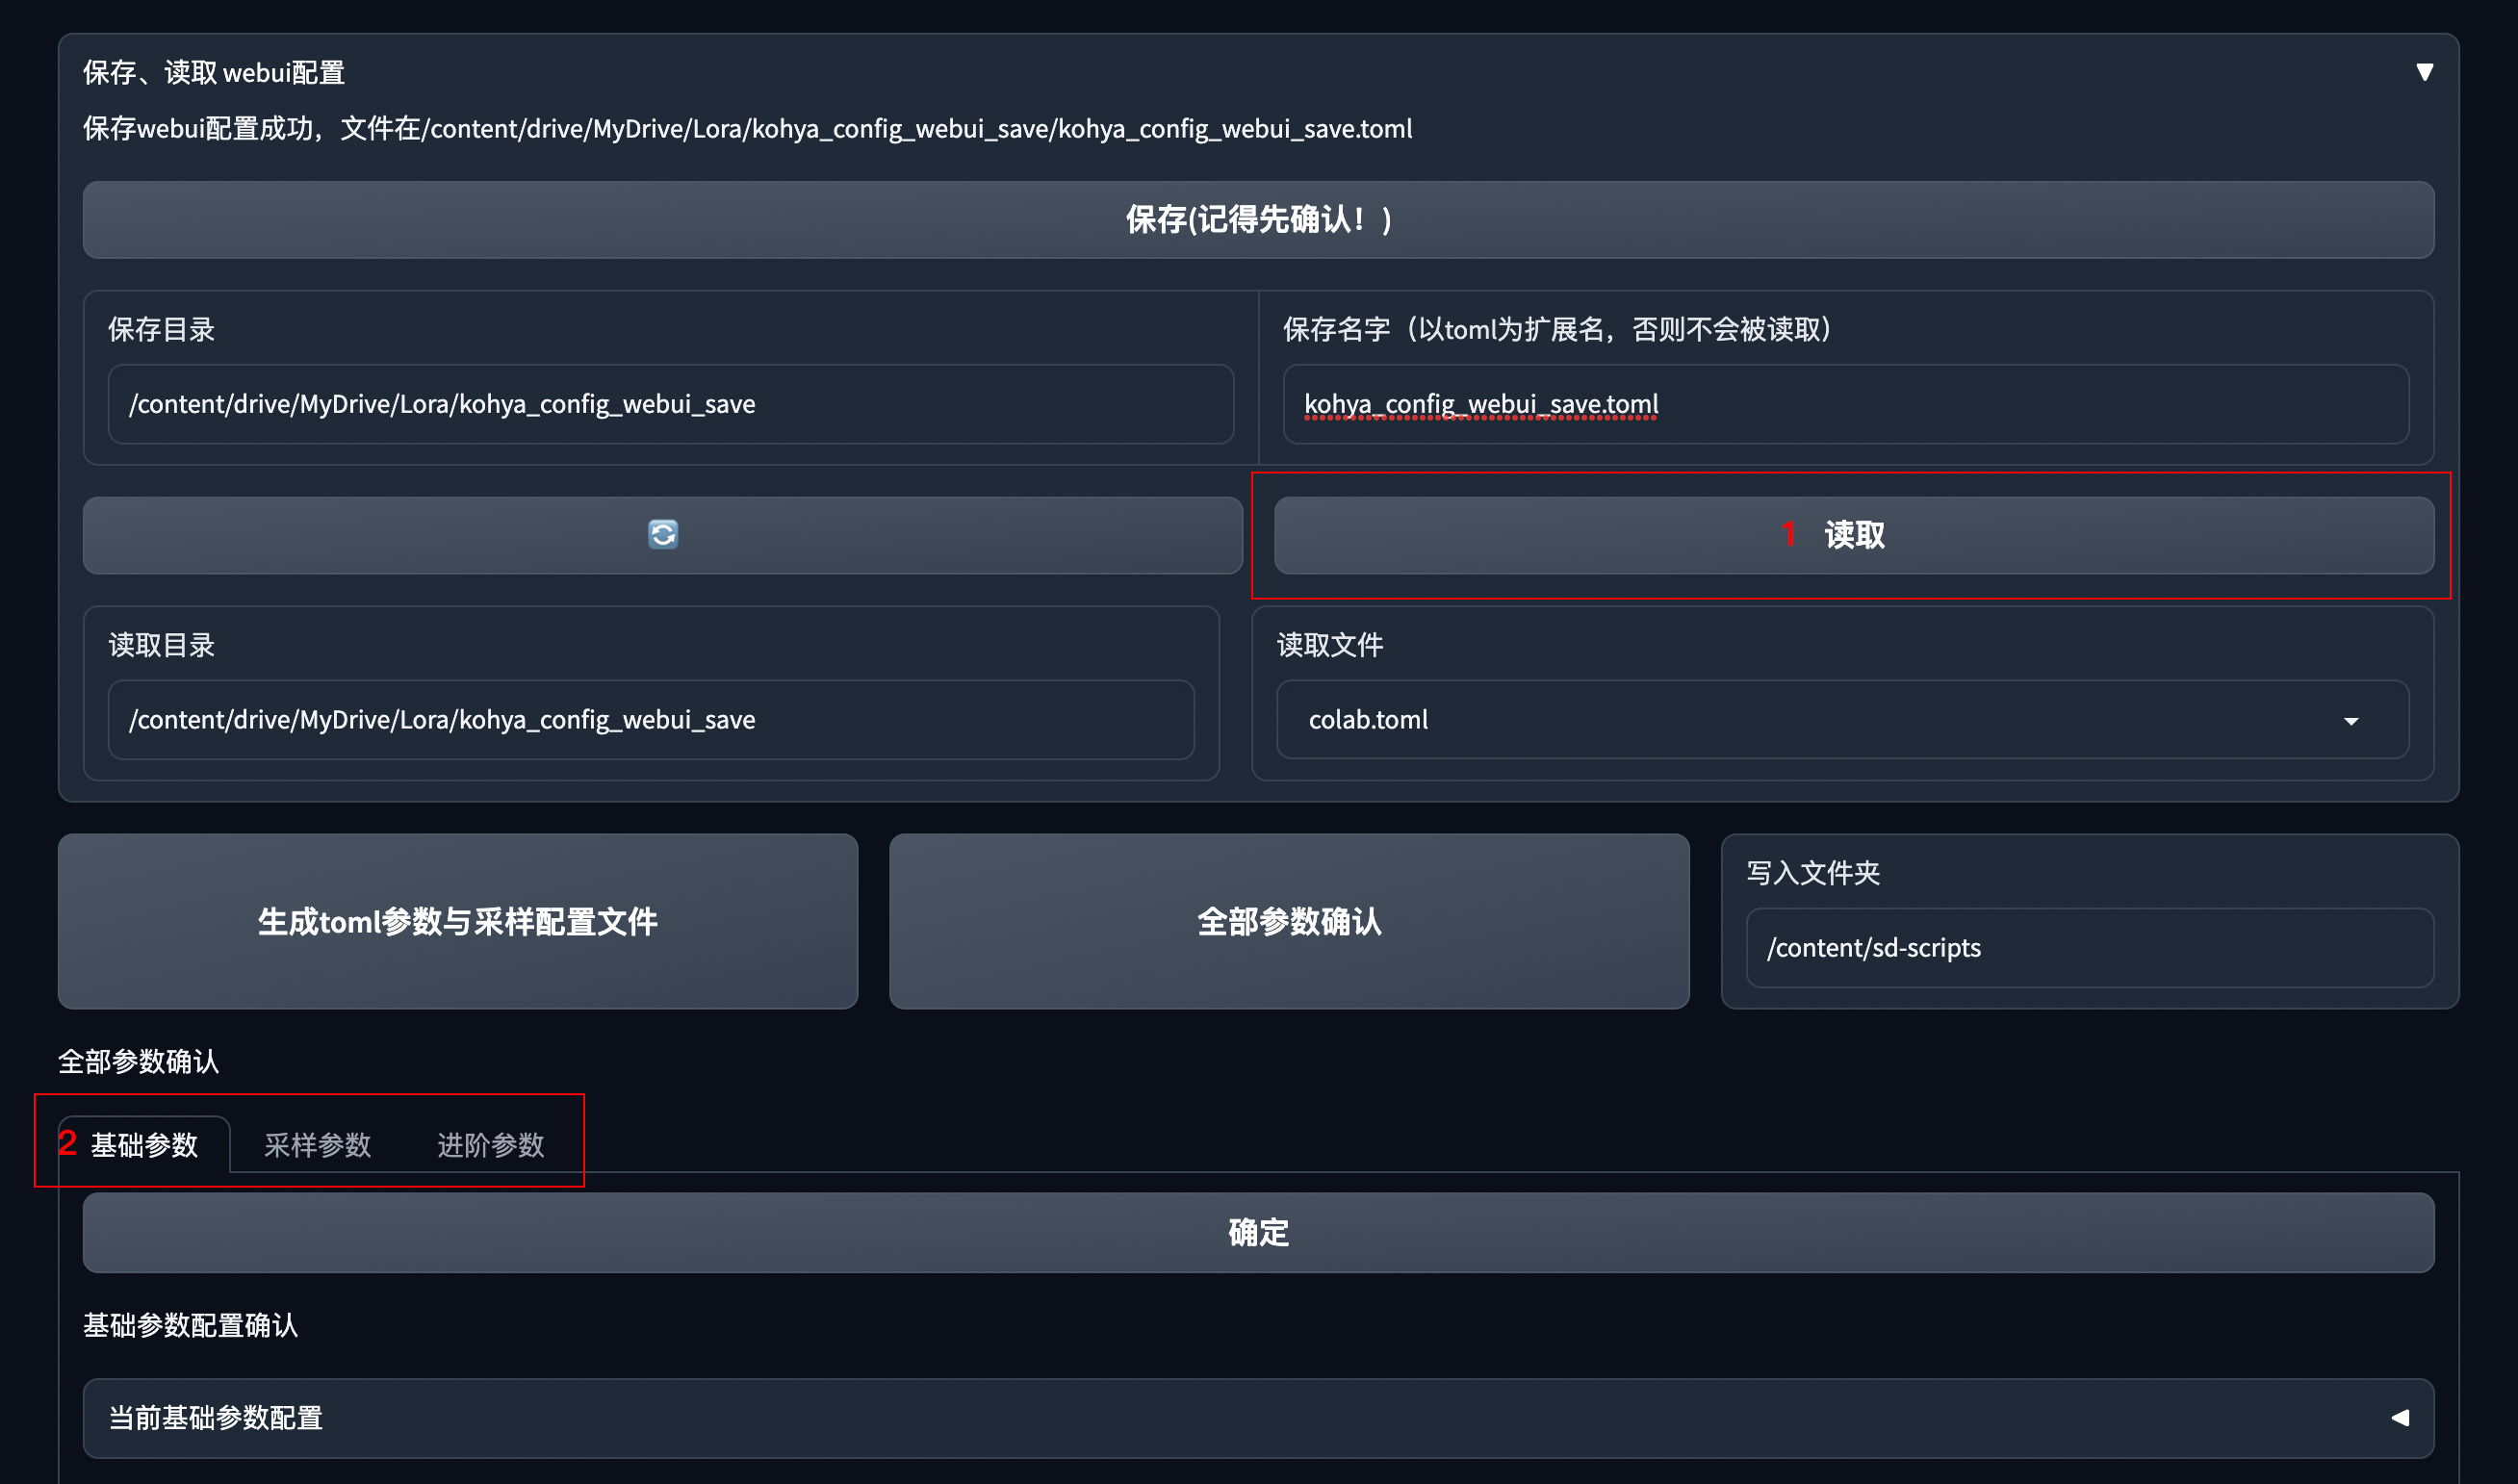Click the 确定 button
The image size is (2518, 1484).
(1258, 1232)
